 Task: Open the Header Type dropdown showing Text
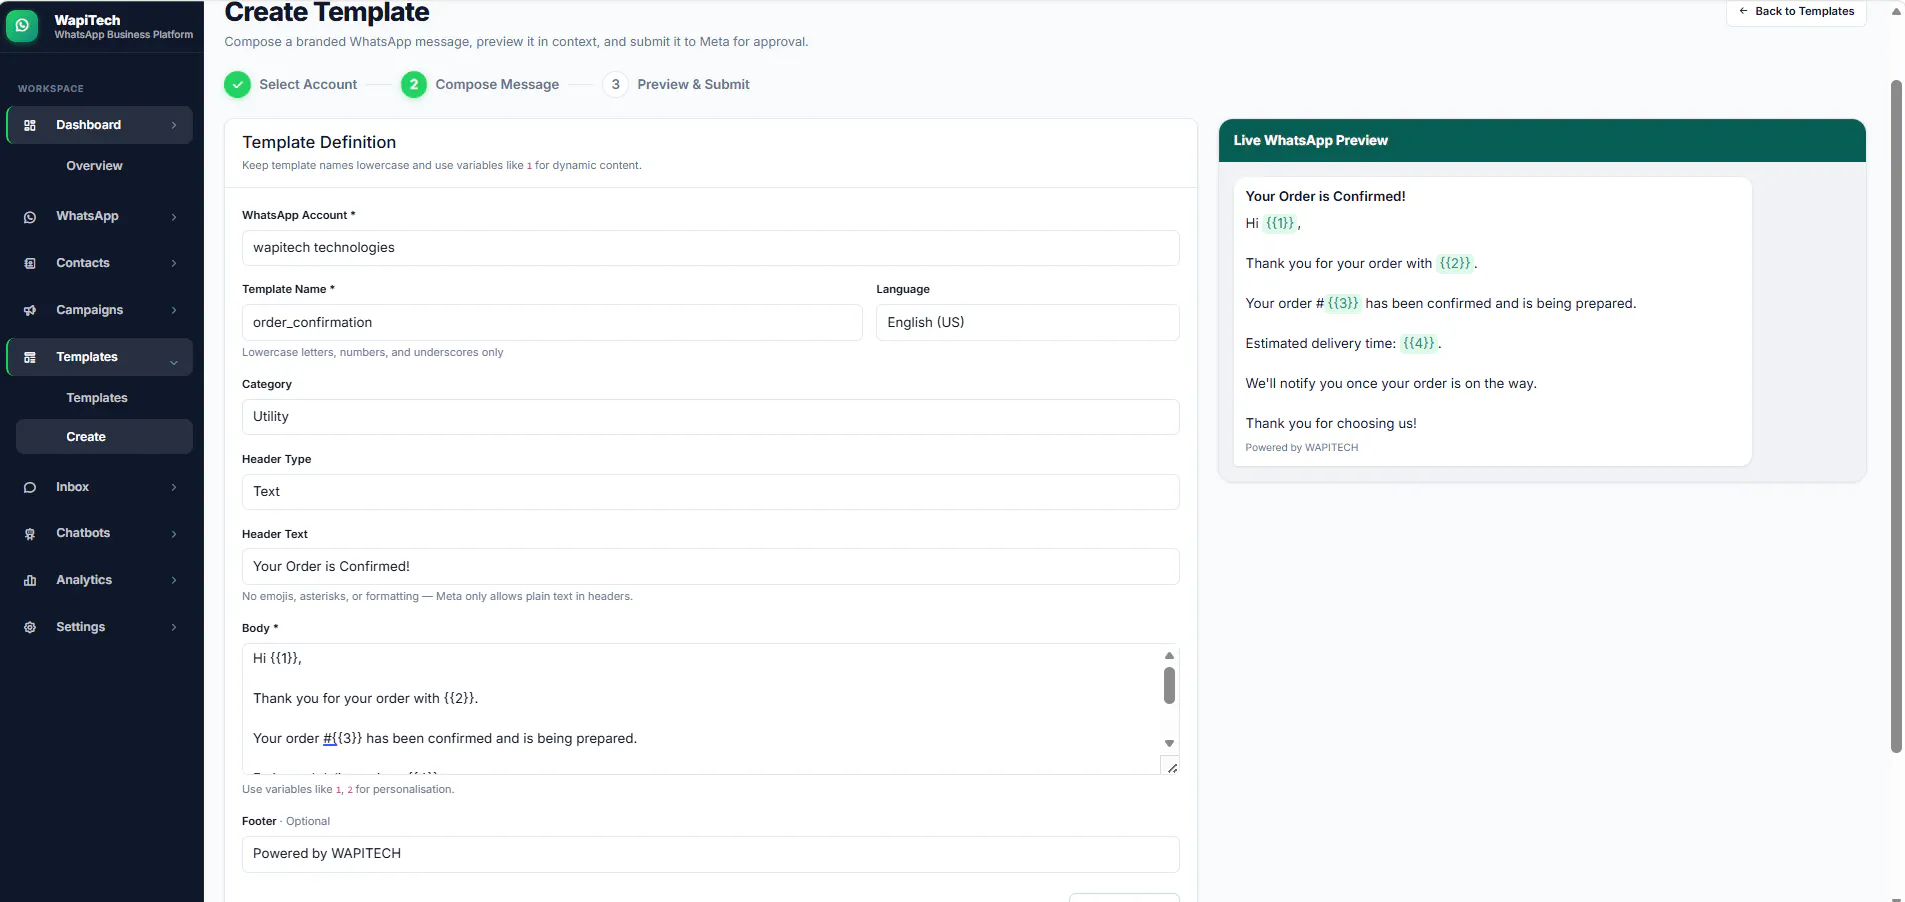click(x=711, y=492)
